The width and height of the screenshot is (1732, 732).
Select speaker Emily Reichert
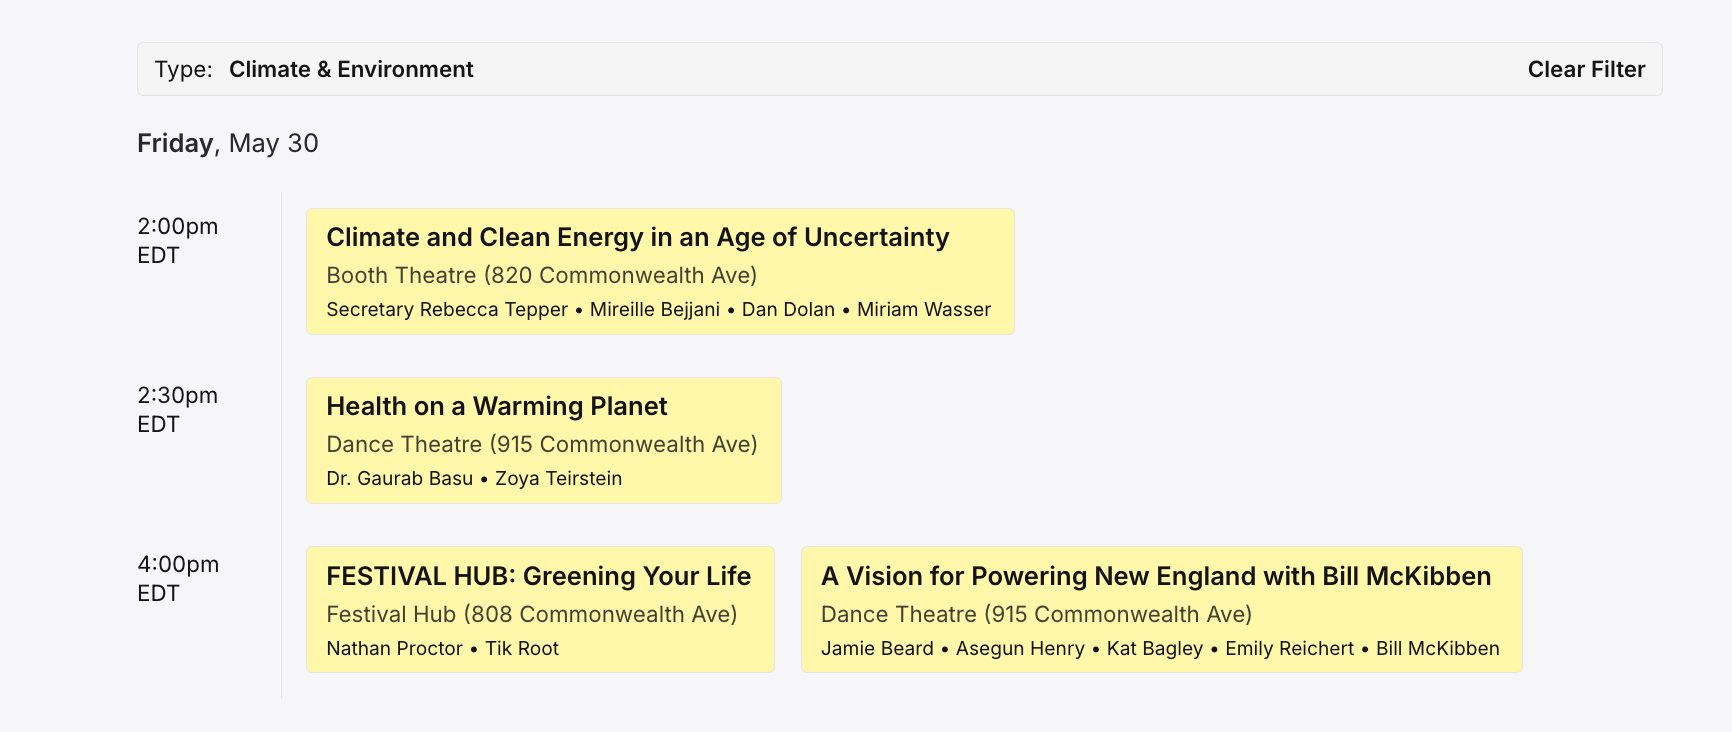pyautogui.click(x=1289, y=649)
